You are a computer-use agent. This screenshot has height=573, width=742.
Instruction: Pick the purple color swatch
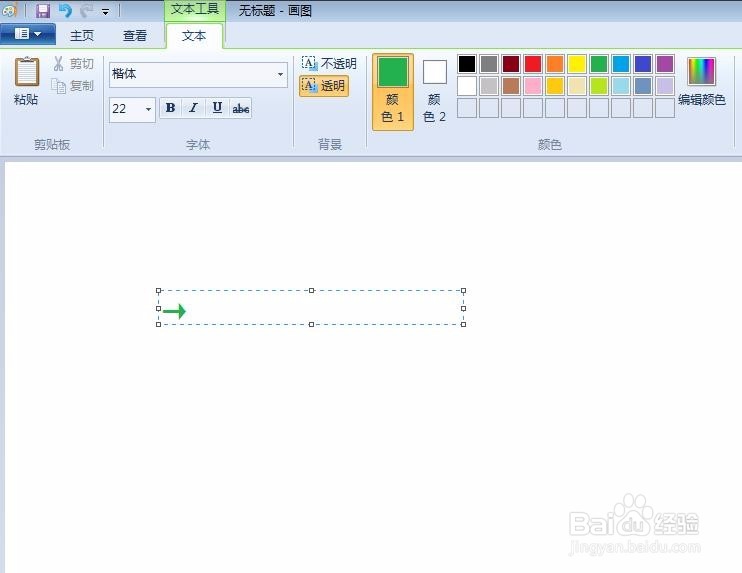(665, 64)
